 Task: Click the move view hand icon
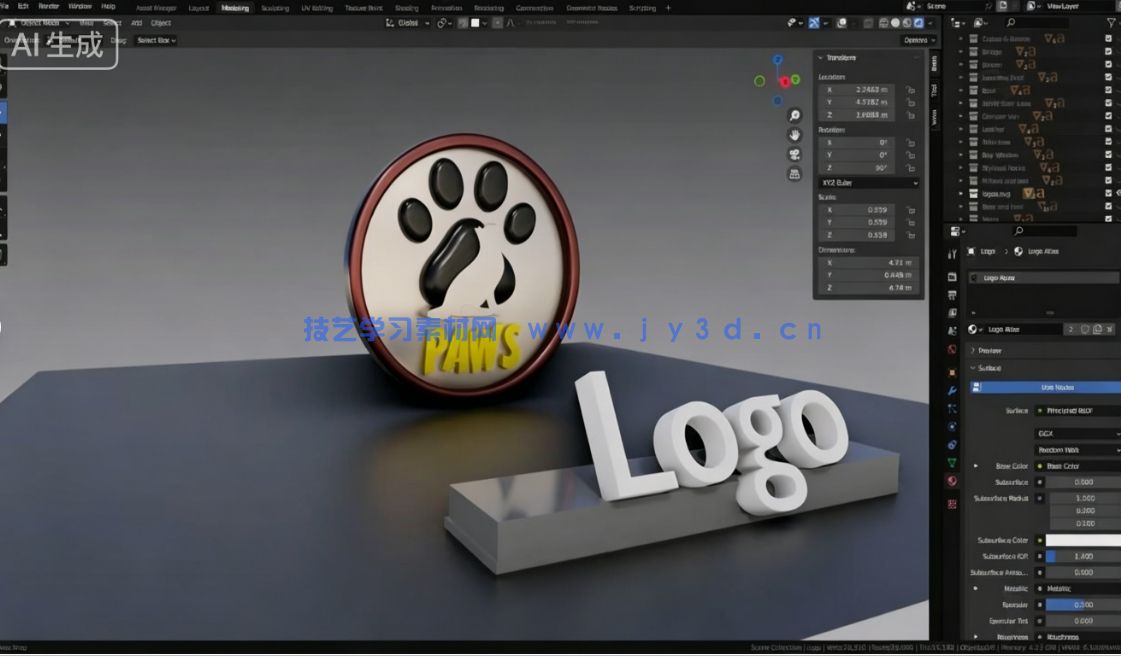tap(794, 136)
